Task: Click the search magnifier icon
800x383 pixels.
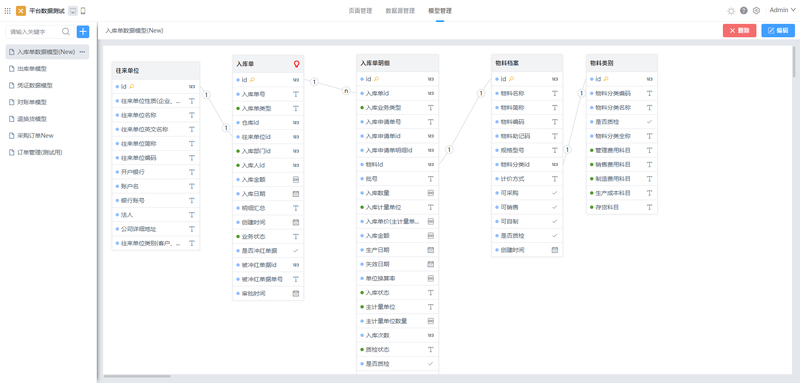Action: tap(66, 32)
